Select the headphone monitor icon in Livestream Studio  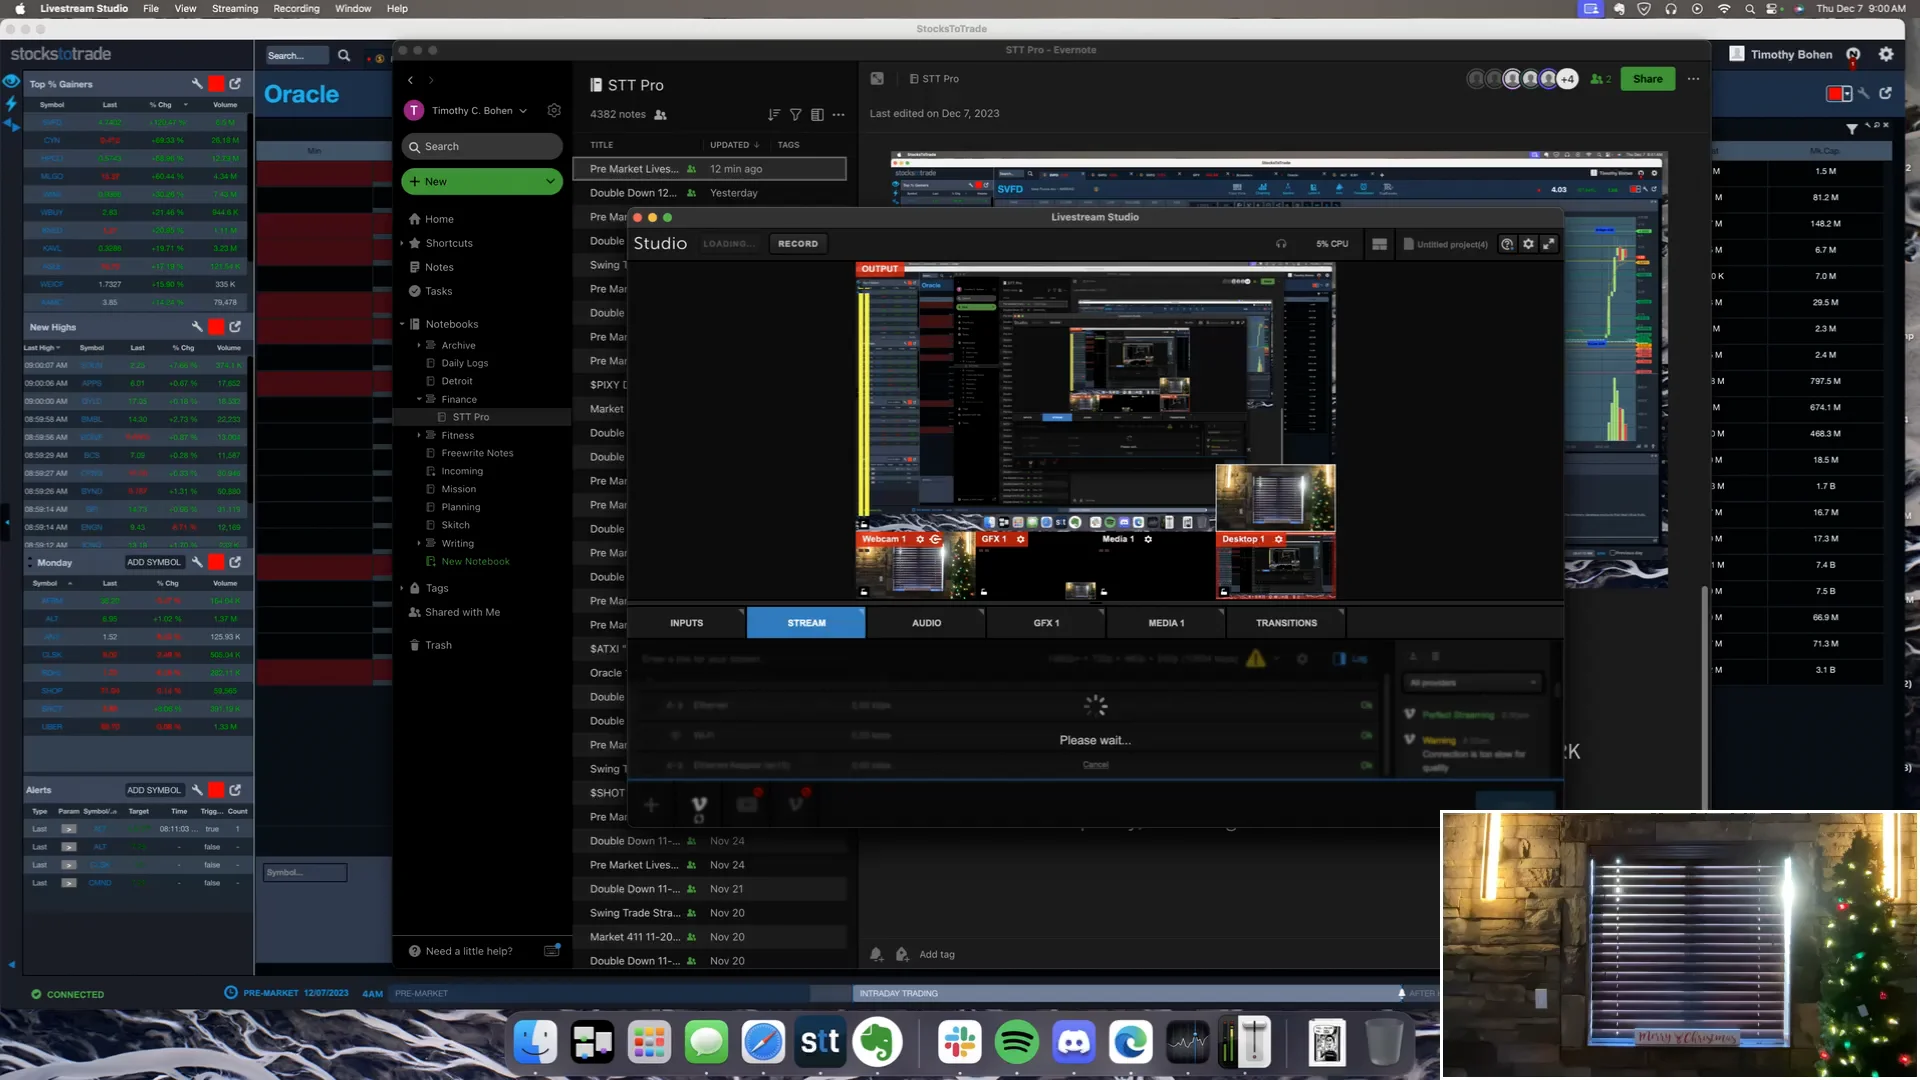click(x=1281, y=243)
